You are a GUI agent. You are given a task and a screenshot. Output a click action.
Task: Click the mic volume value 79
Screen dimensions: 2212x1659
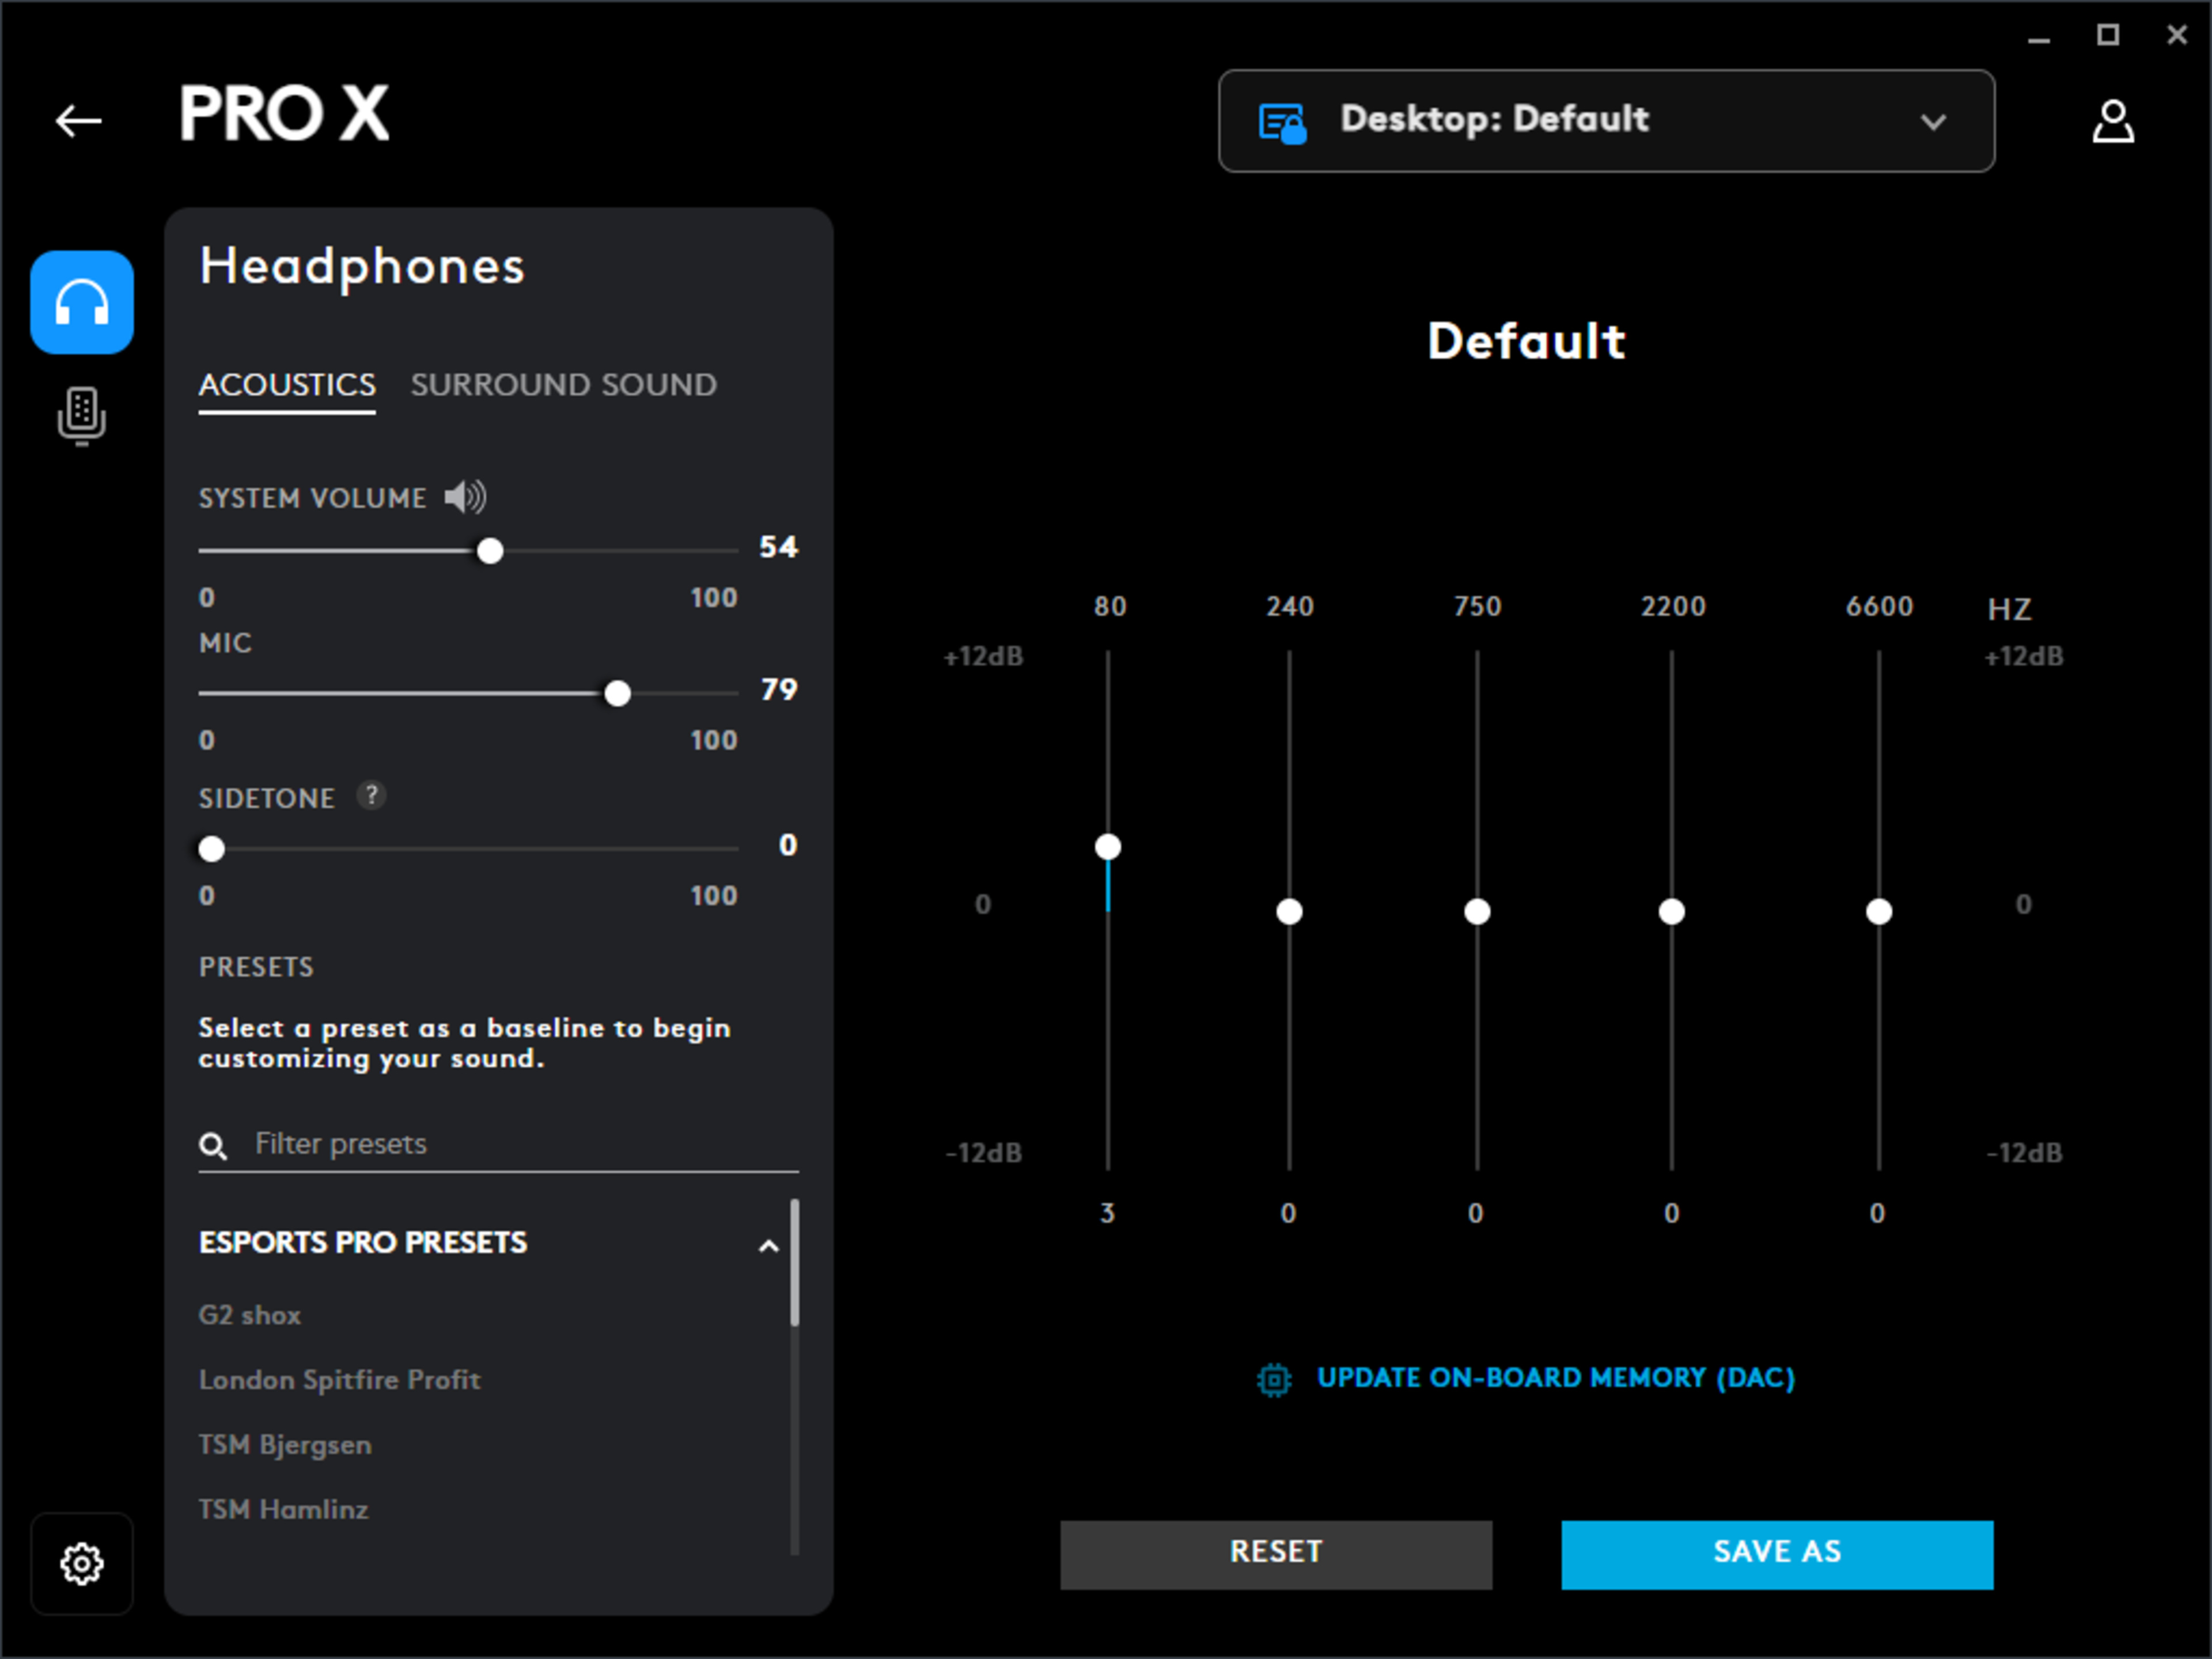coord(779,690)
